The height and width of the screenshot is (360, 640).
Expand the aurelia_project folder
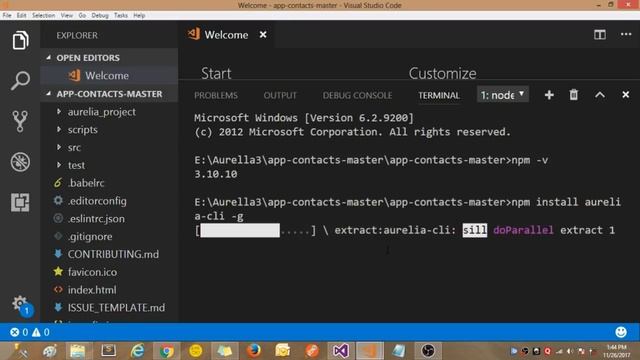click(x=109, y=112)
